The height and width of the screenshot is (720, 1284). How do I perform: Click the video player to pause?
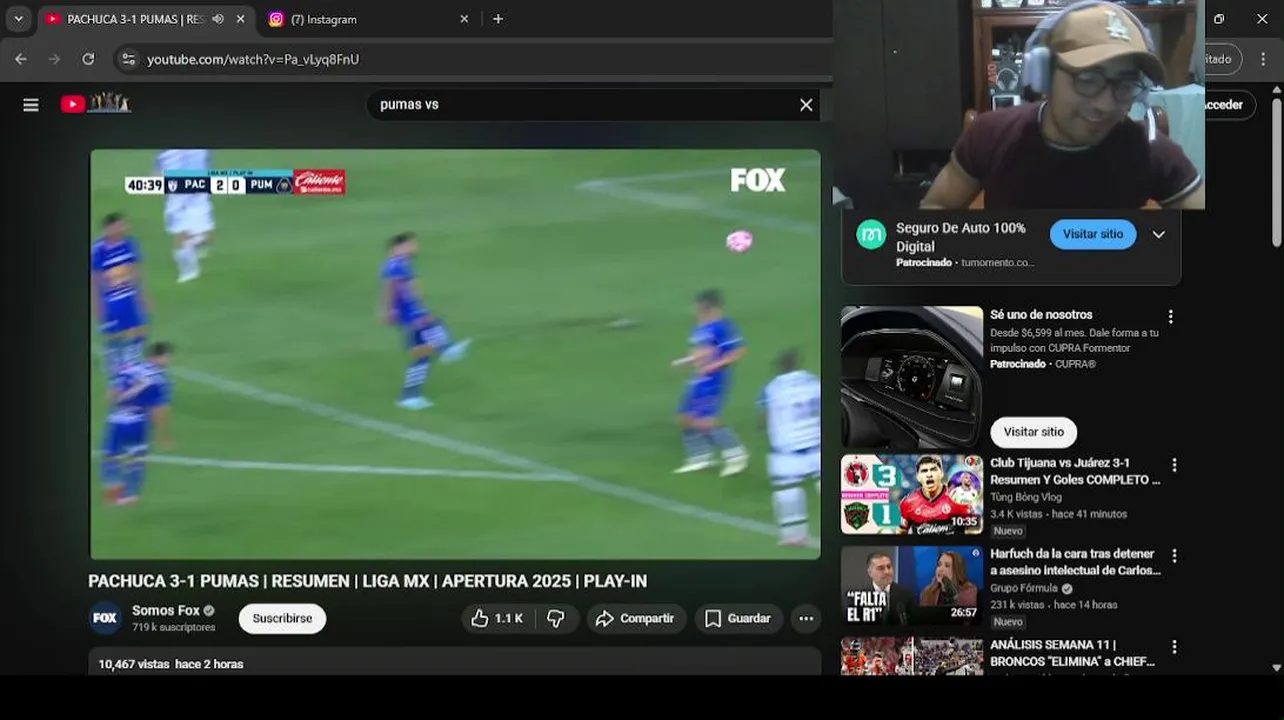(455, 354)
